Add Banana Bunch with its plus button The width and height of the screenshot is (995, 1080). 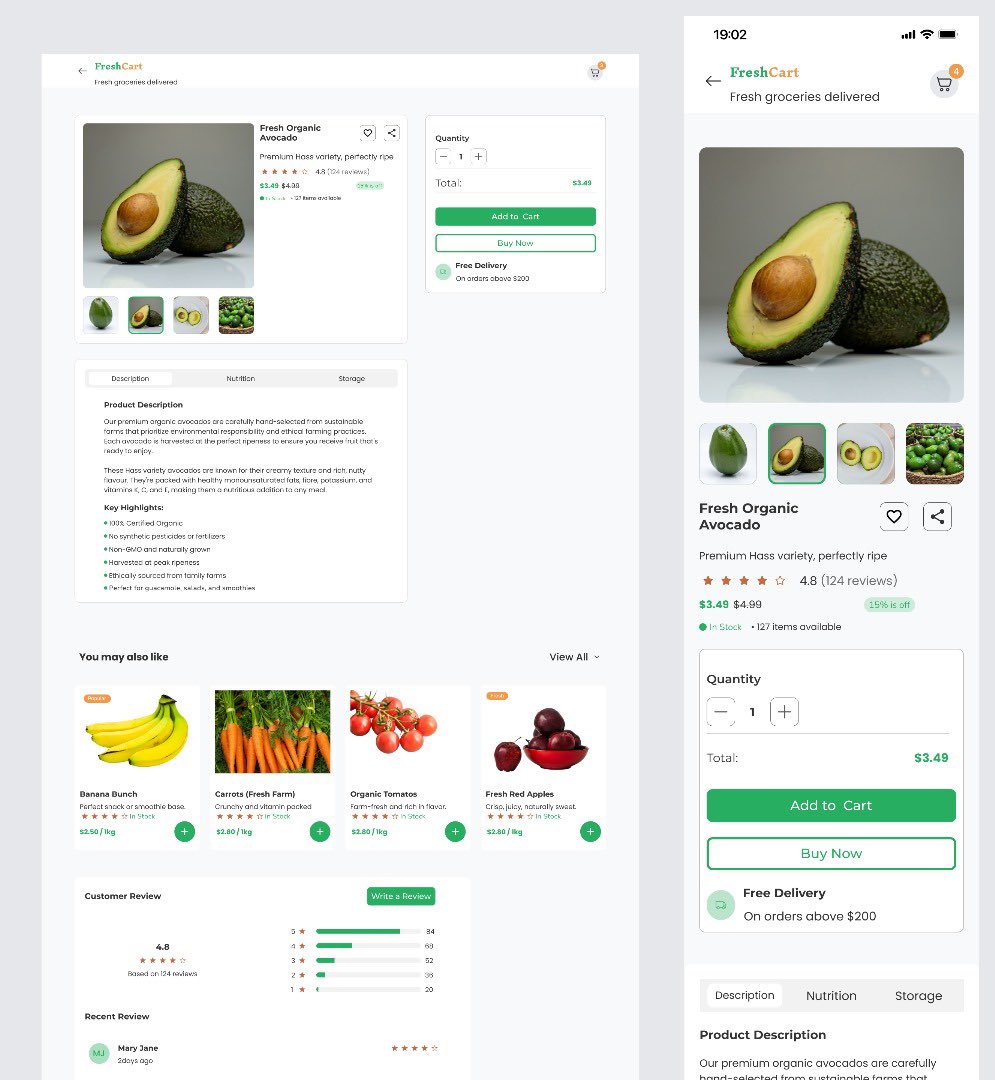[x=185, y=831]
